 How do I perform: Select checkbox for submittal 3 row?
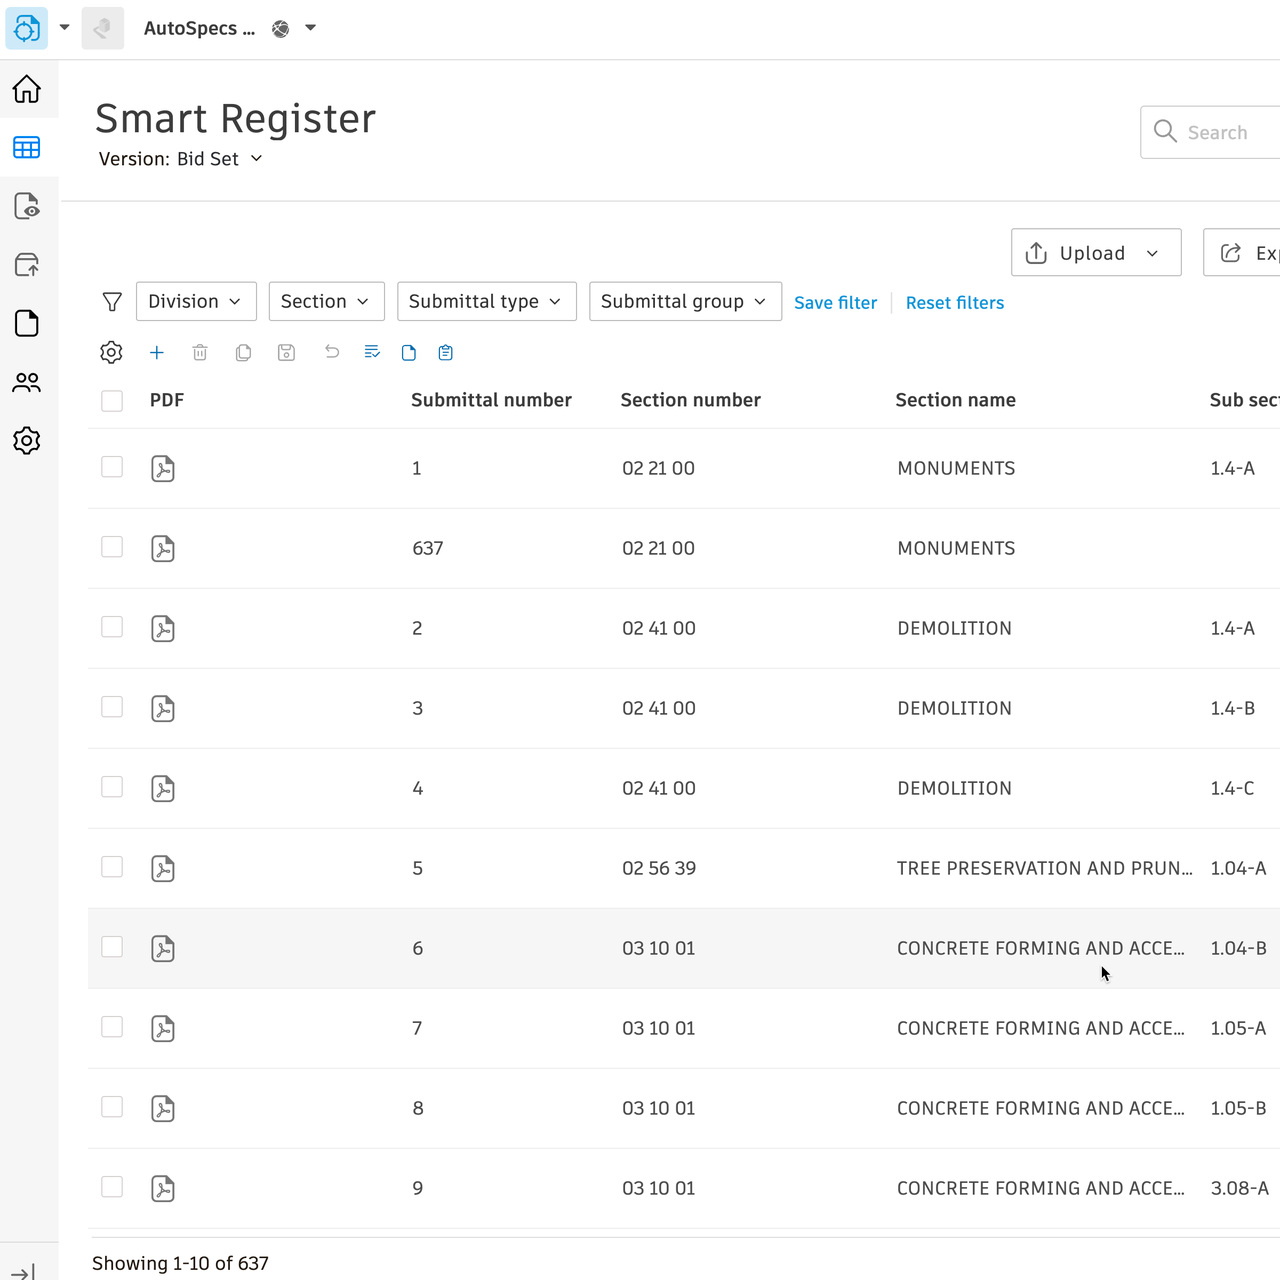point(112,707)
